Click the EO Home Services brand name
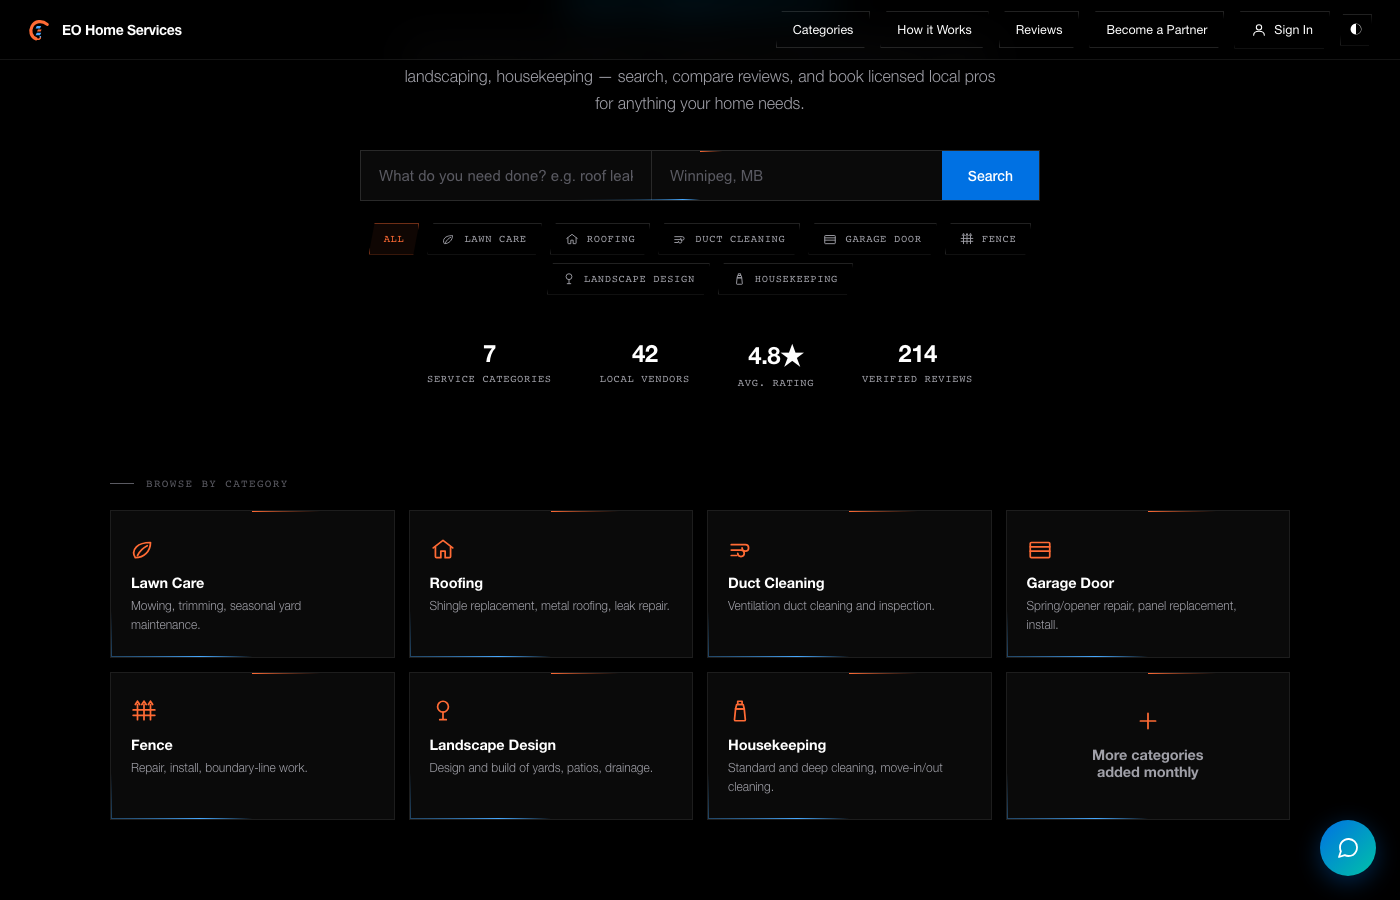The image size is (1400, 900). click(122, 30)
